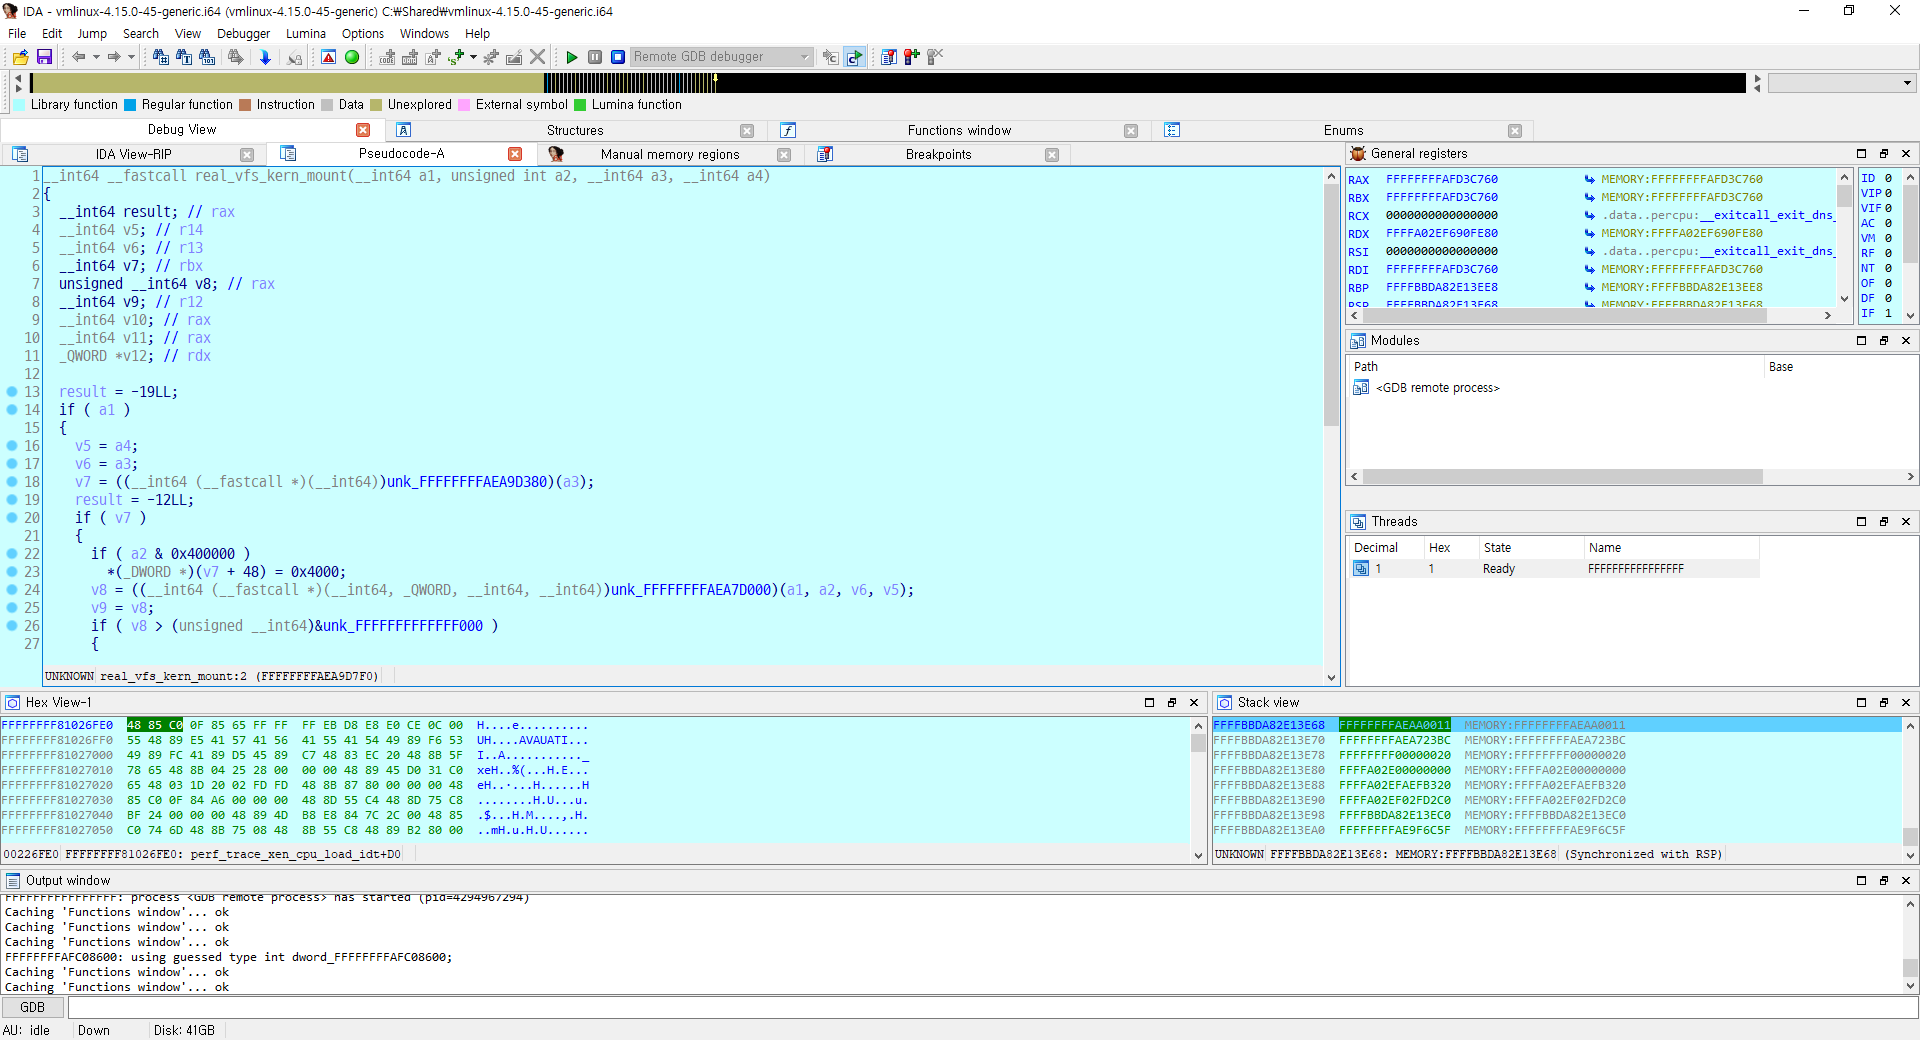Click the green circle toolbar icon

pos(352,57)
